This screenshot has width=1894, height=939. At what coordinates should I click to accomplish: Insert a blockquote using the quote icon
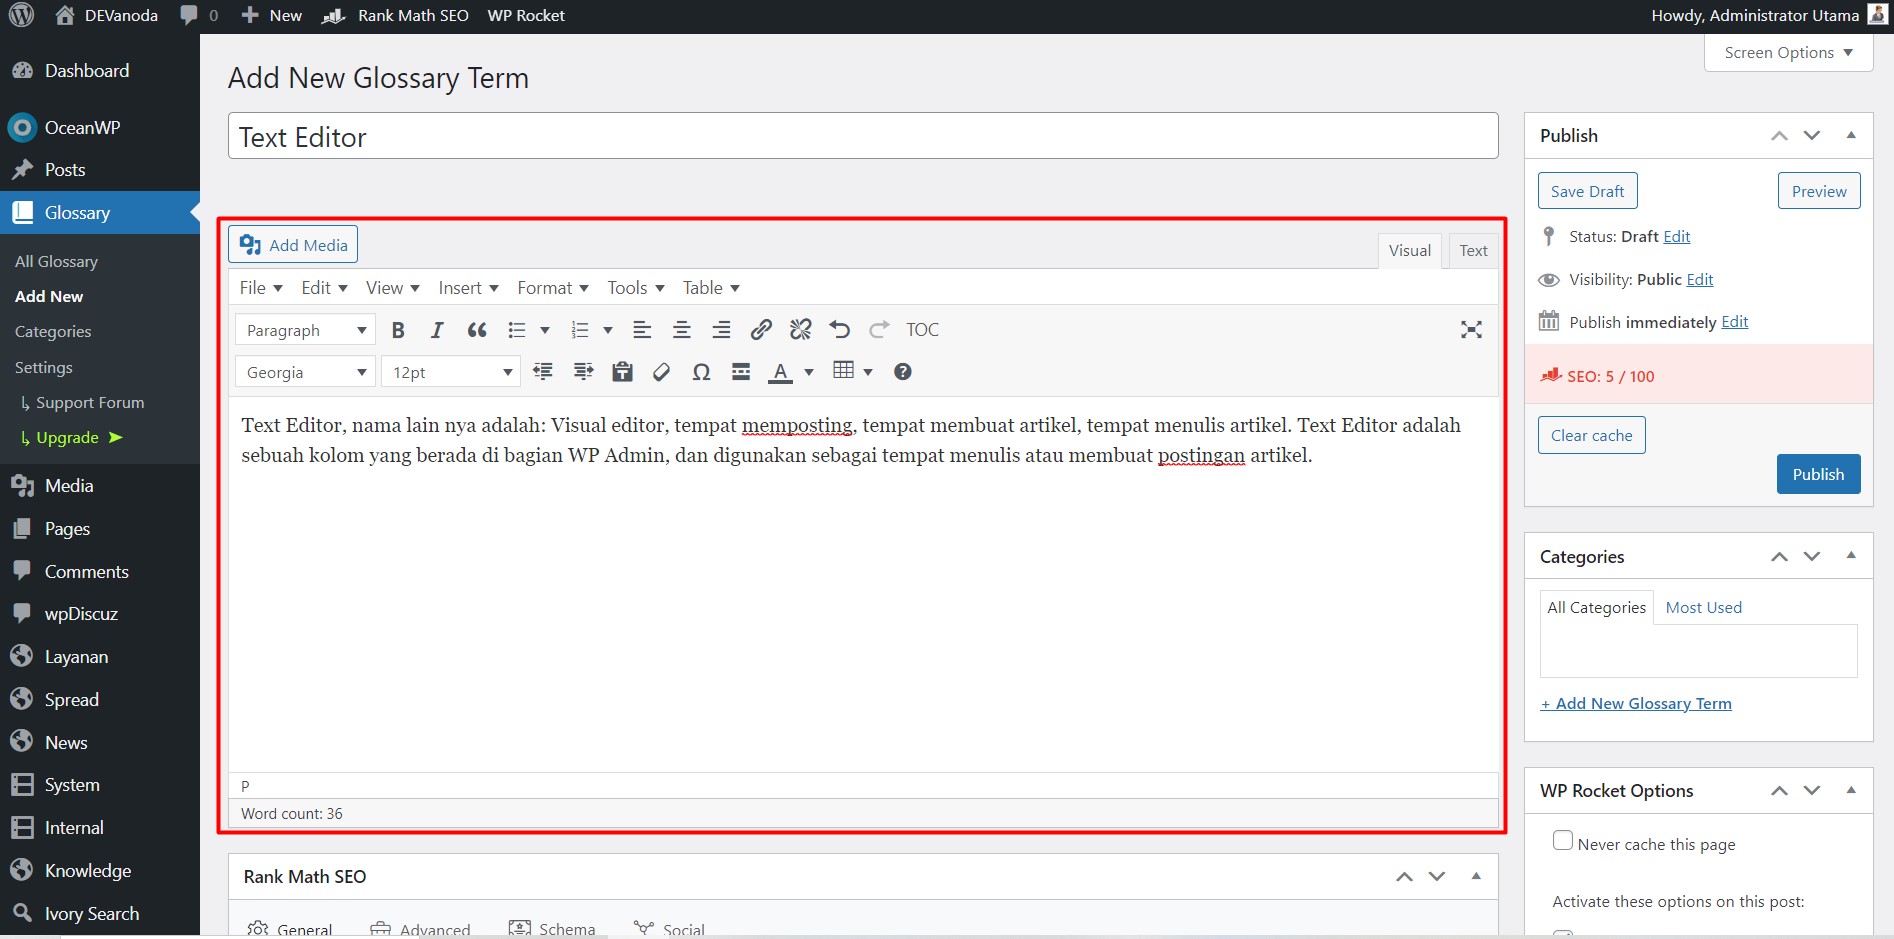tap(477, 330)
